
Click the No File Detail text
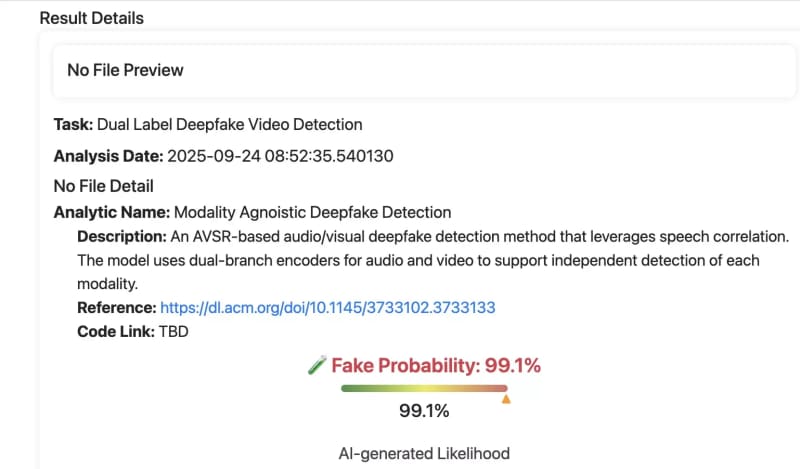click(103, 185)
